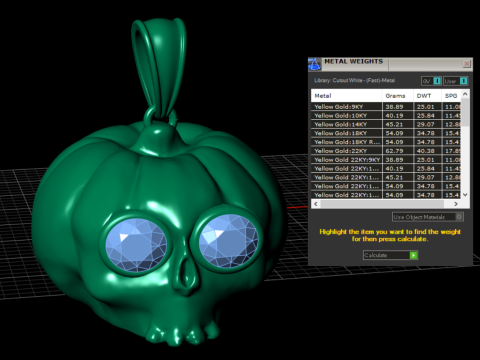480x360 pixels.
Task: Click the Metal column header
Action: click(x=347, y=96)
